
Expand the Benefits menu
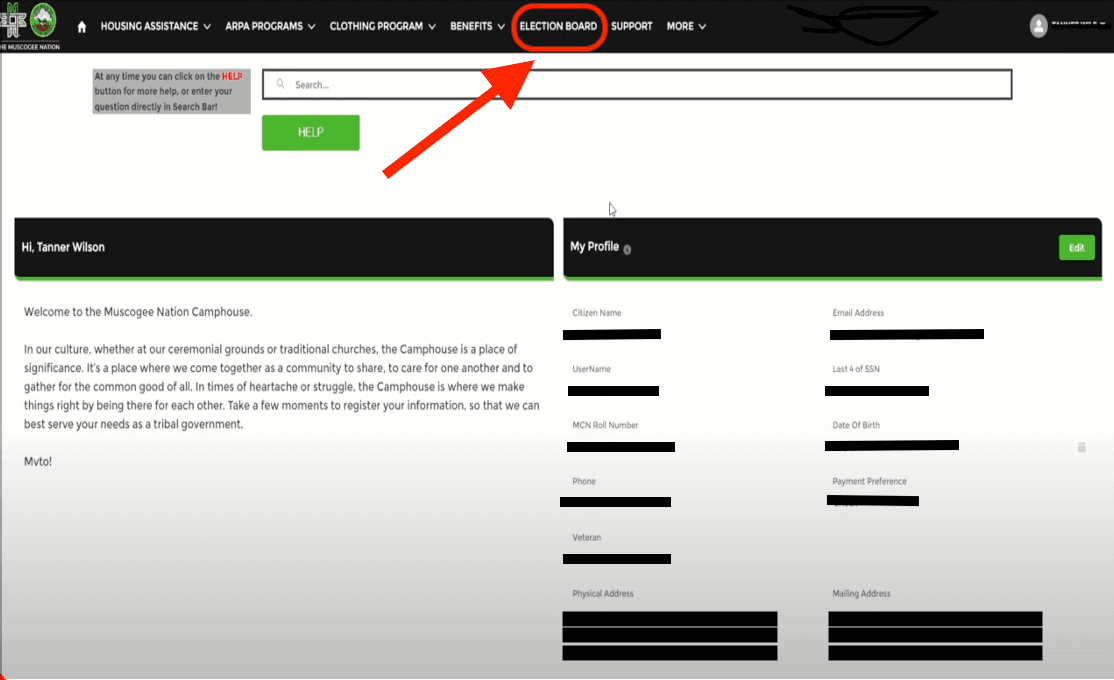(x=477, y=26)
